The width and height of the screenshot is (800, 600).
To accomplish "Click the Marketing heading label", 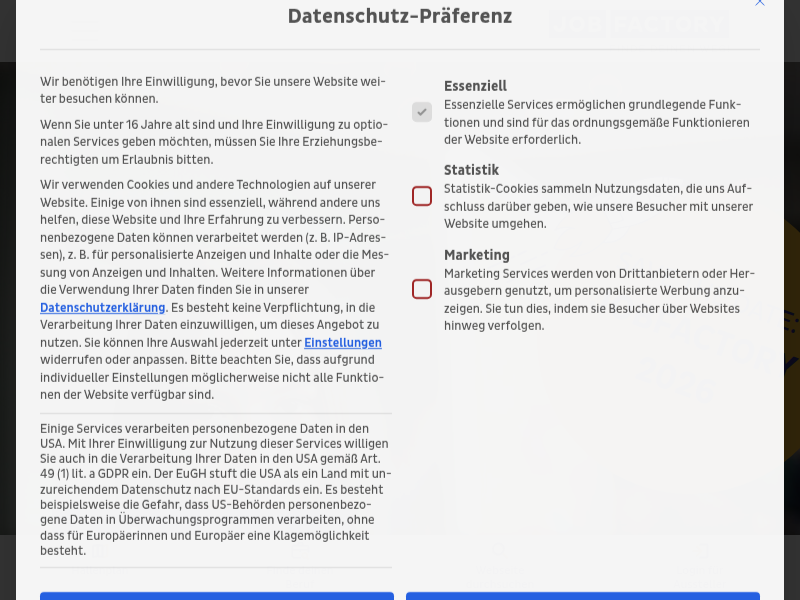I will [x=477, y=255].
